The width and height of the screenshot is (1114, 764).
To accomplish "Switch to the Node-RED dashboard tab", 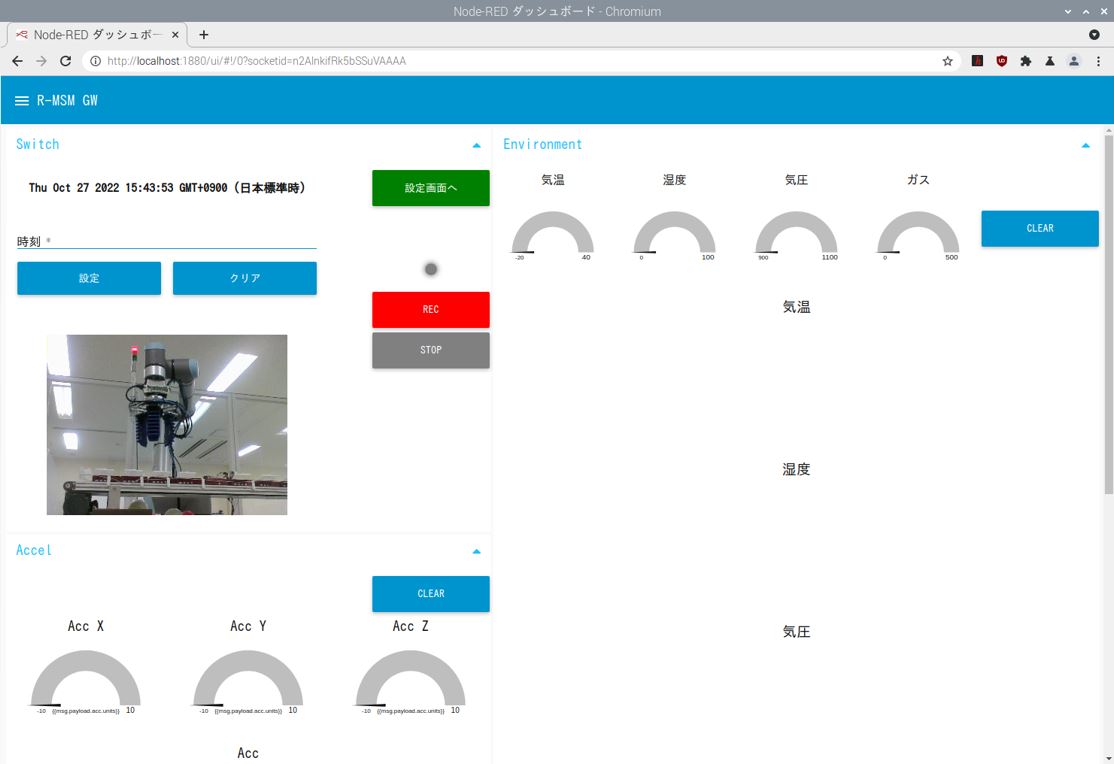I will 95,34.
